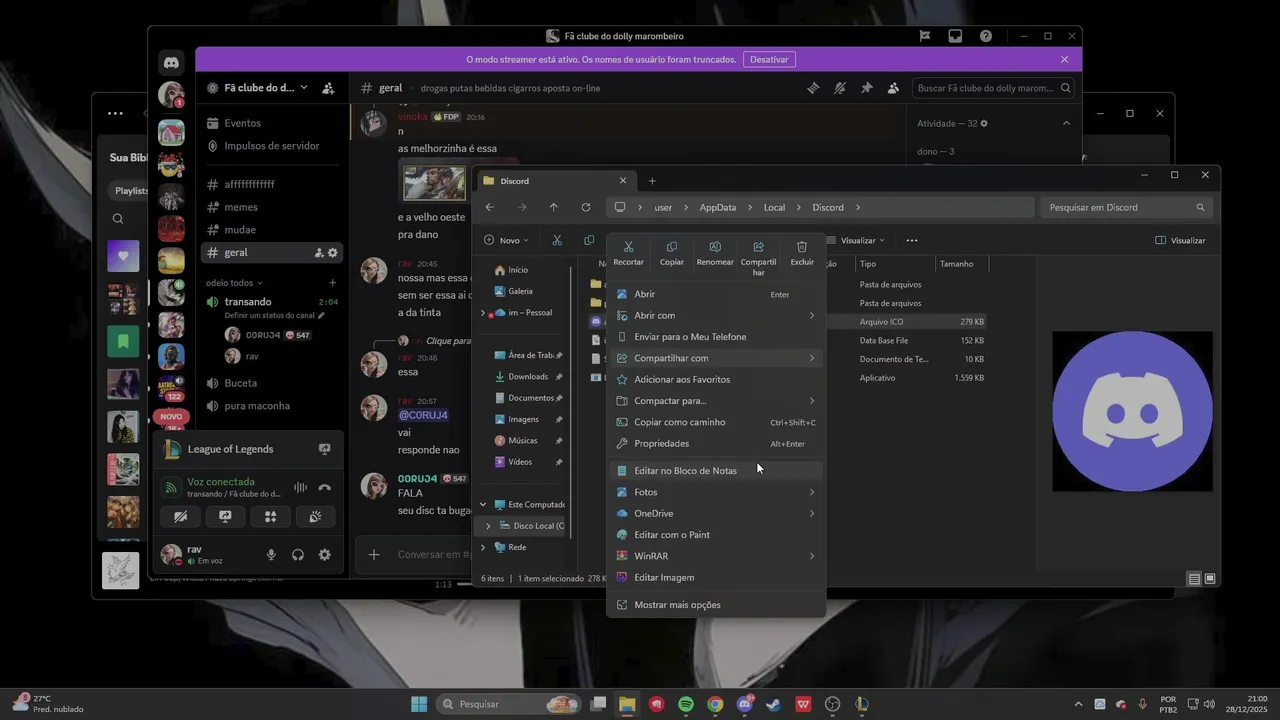Click Desativar in streamer mode banner

point(769,59)
